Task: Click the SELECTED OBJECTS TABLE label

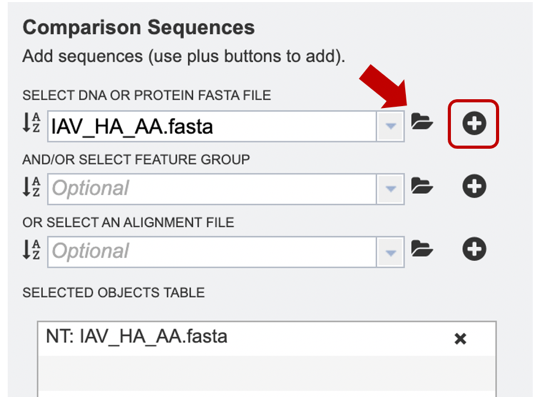Action: (114, 293)
